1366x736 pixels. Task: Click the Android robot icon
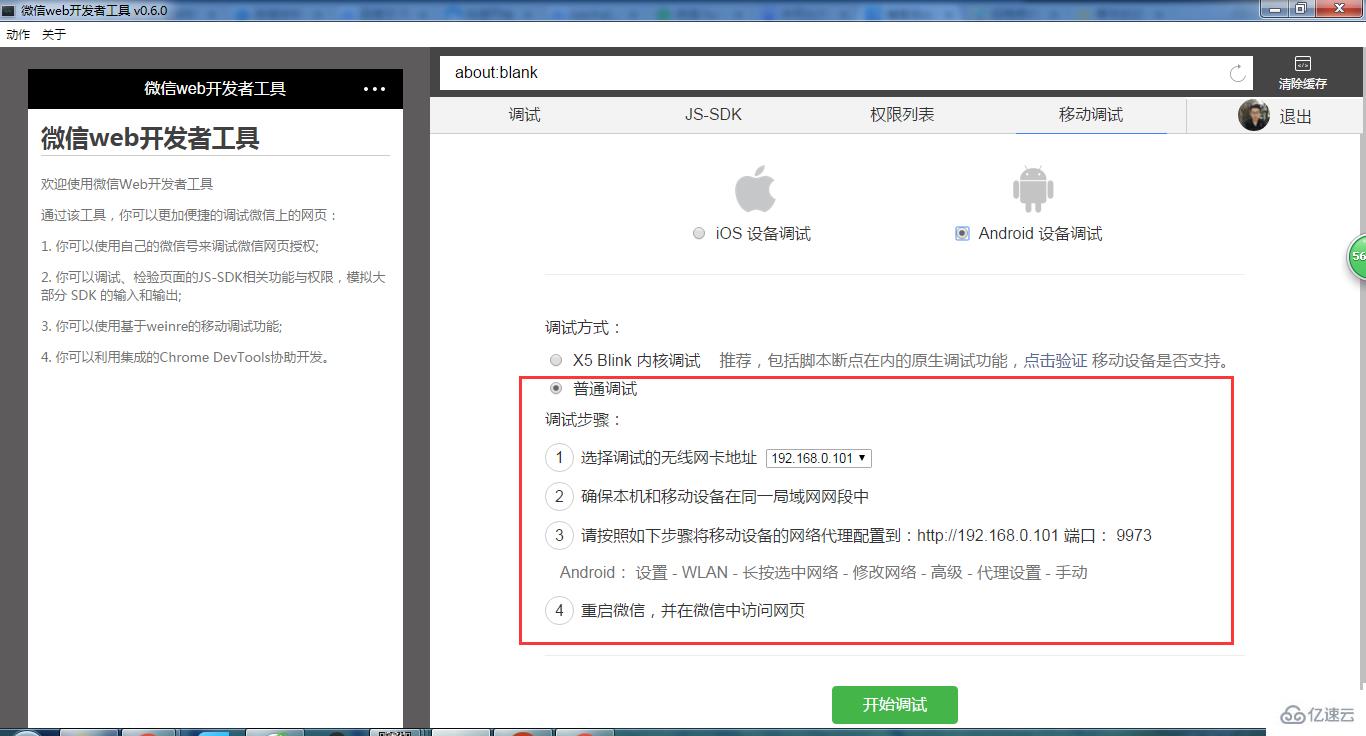coord(1033,189)
